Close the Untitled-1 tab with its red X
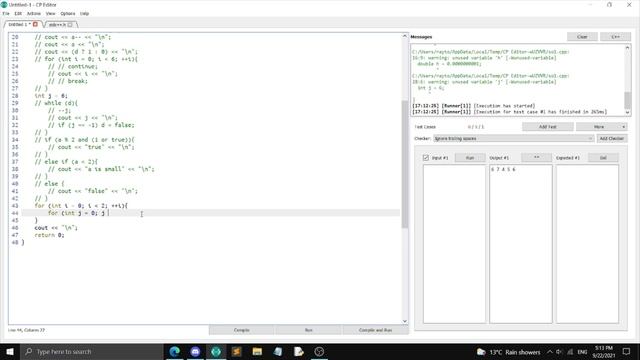Viewport: 640px width, 360px height. point(36,24)
